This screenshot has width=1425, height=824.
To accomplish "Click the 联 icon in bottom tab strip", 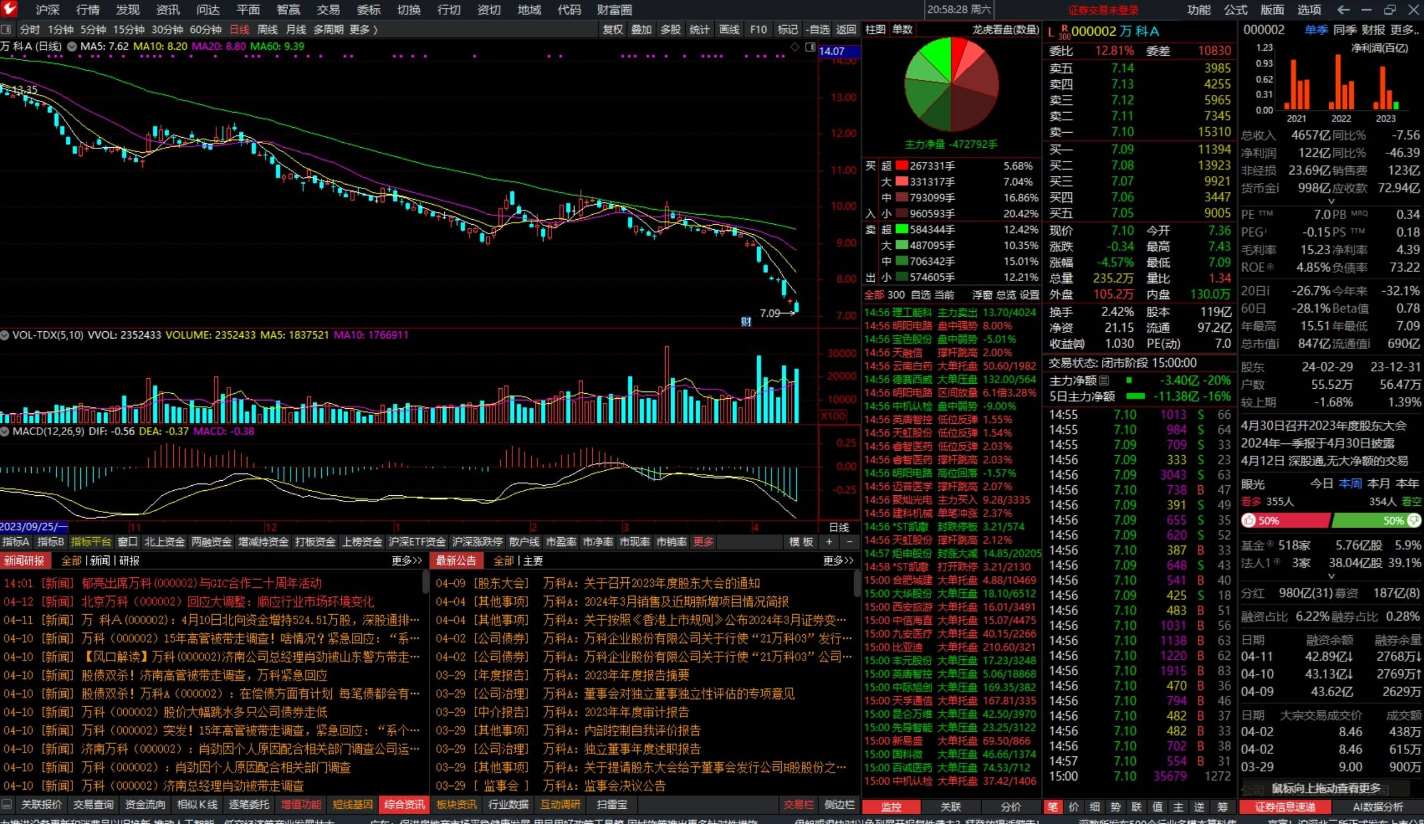I will tap(1137, 806).
